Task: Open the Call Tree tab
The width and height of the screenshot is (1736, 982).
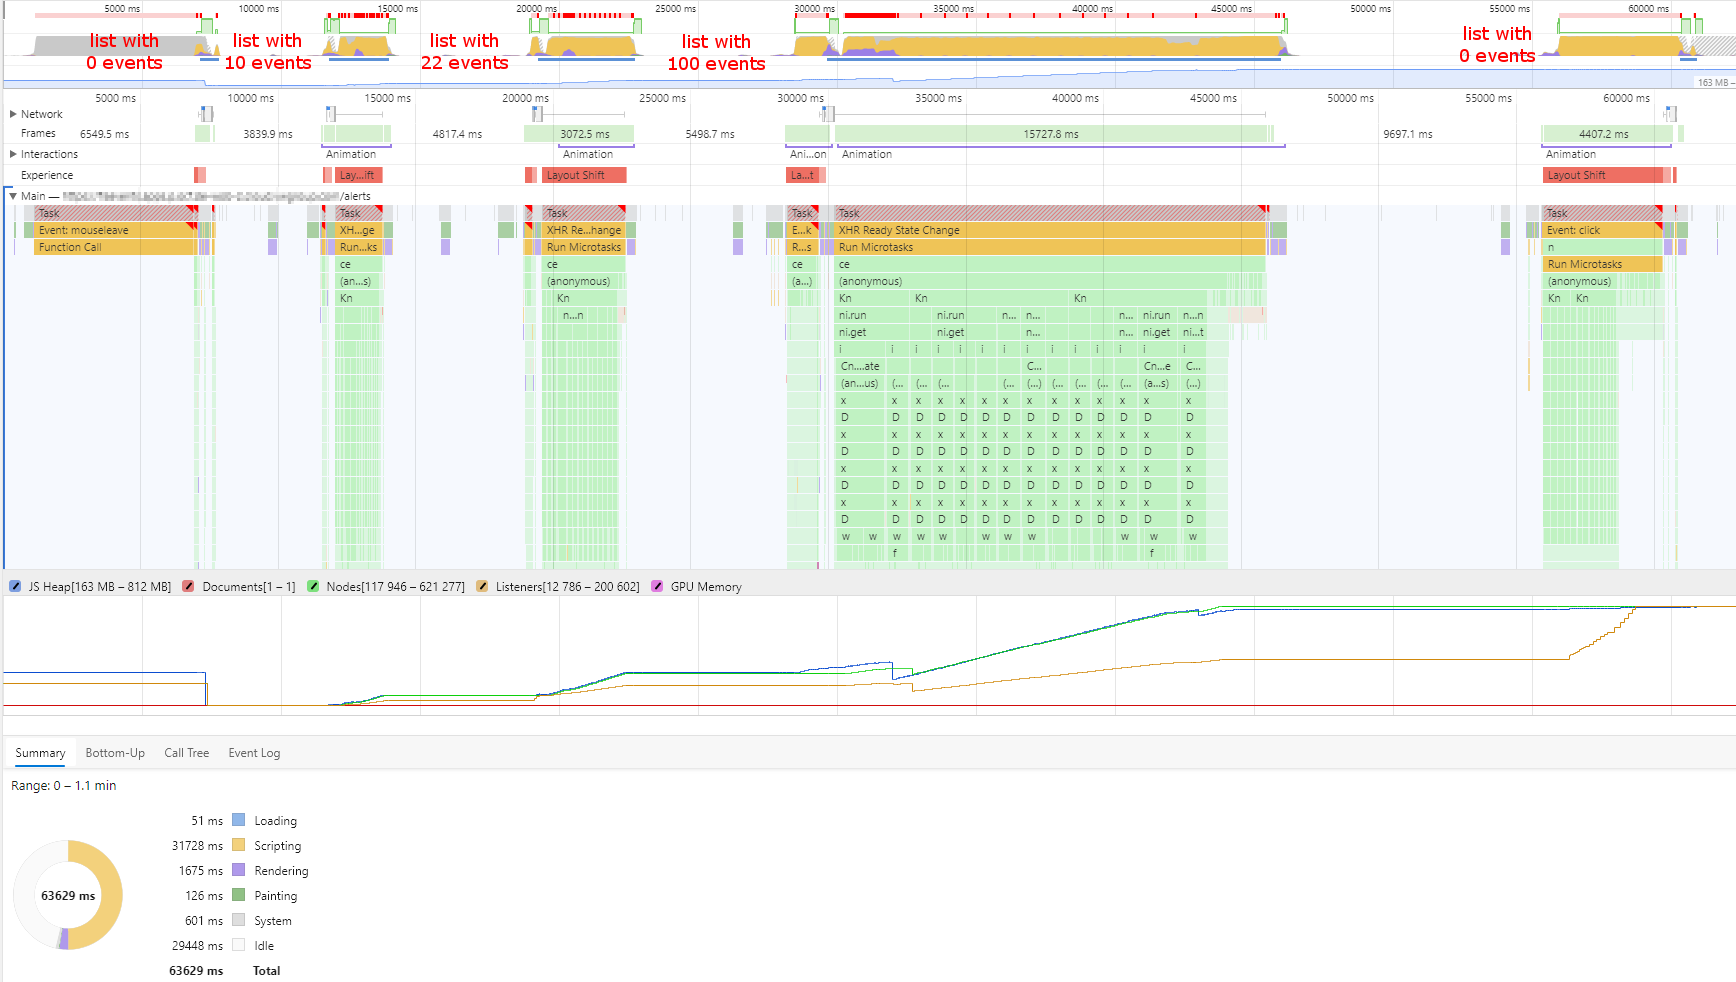Action: point(186,752)
